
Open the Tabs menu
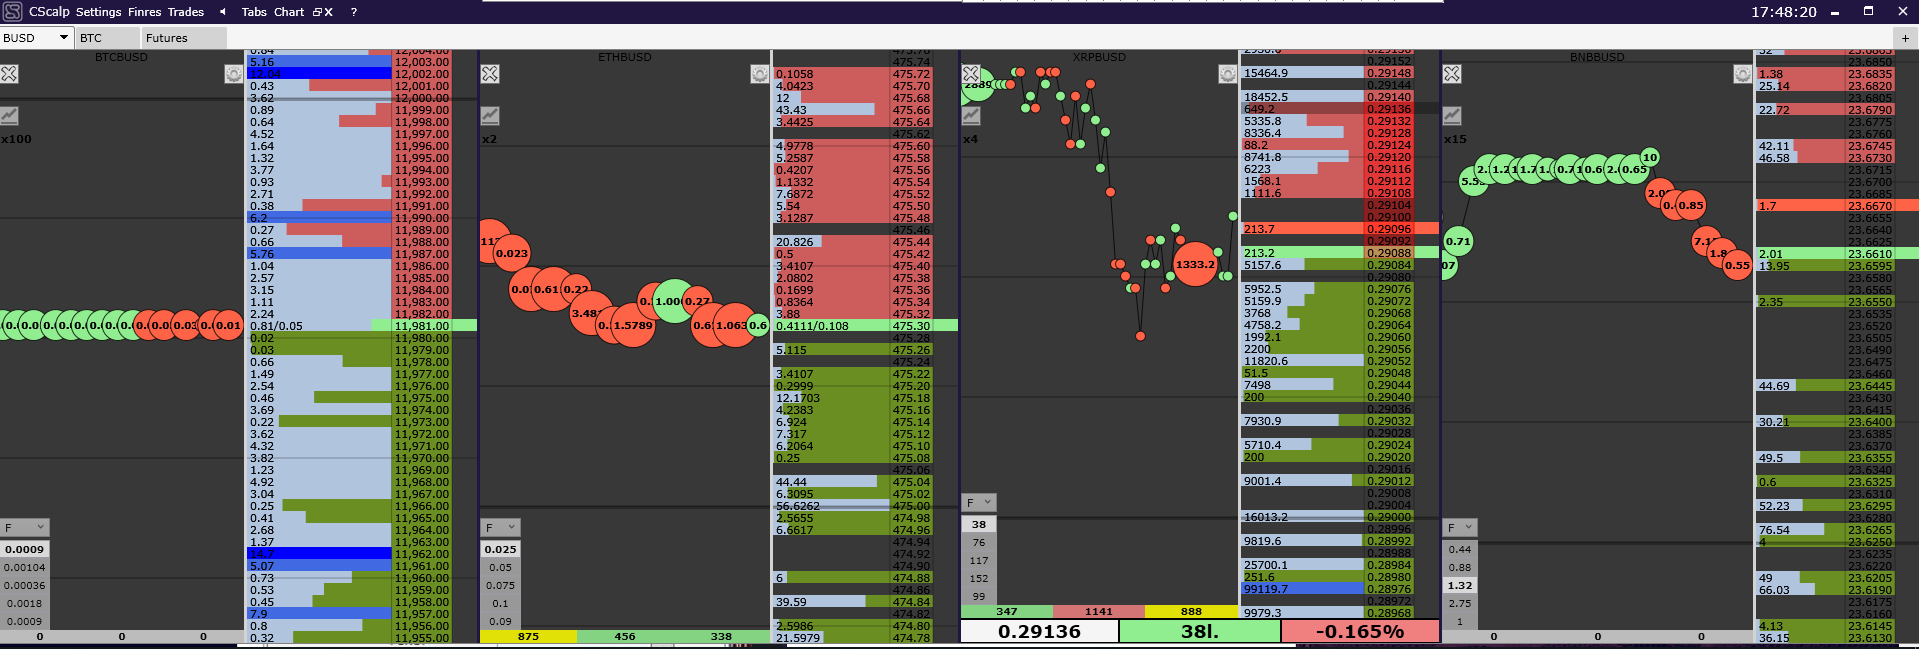click(x=254, y=12)
